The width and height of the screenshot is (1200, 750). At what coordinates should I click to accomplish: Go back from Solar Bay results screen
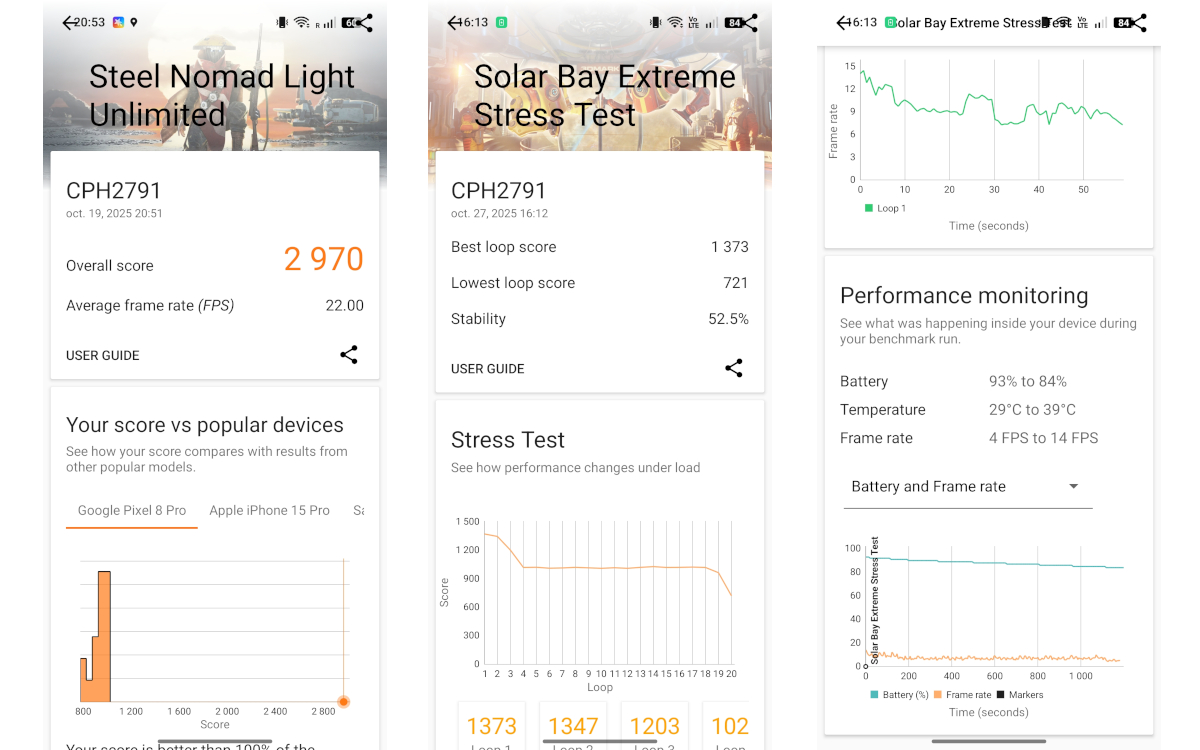[453, 23]
